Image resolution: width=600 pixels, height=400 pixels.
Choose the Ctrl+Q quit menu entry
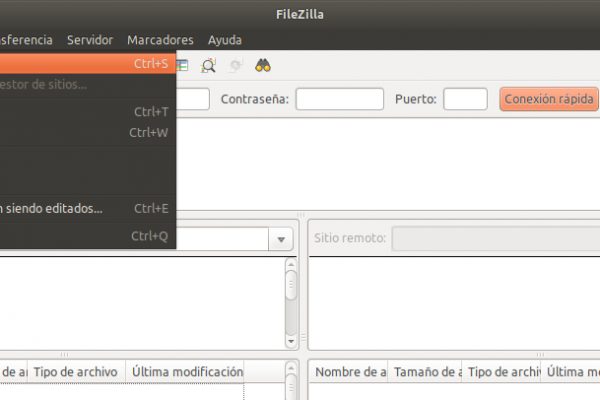click(88, 236)
